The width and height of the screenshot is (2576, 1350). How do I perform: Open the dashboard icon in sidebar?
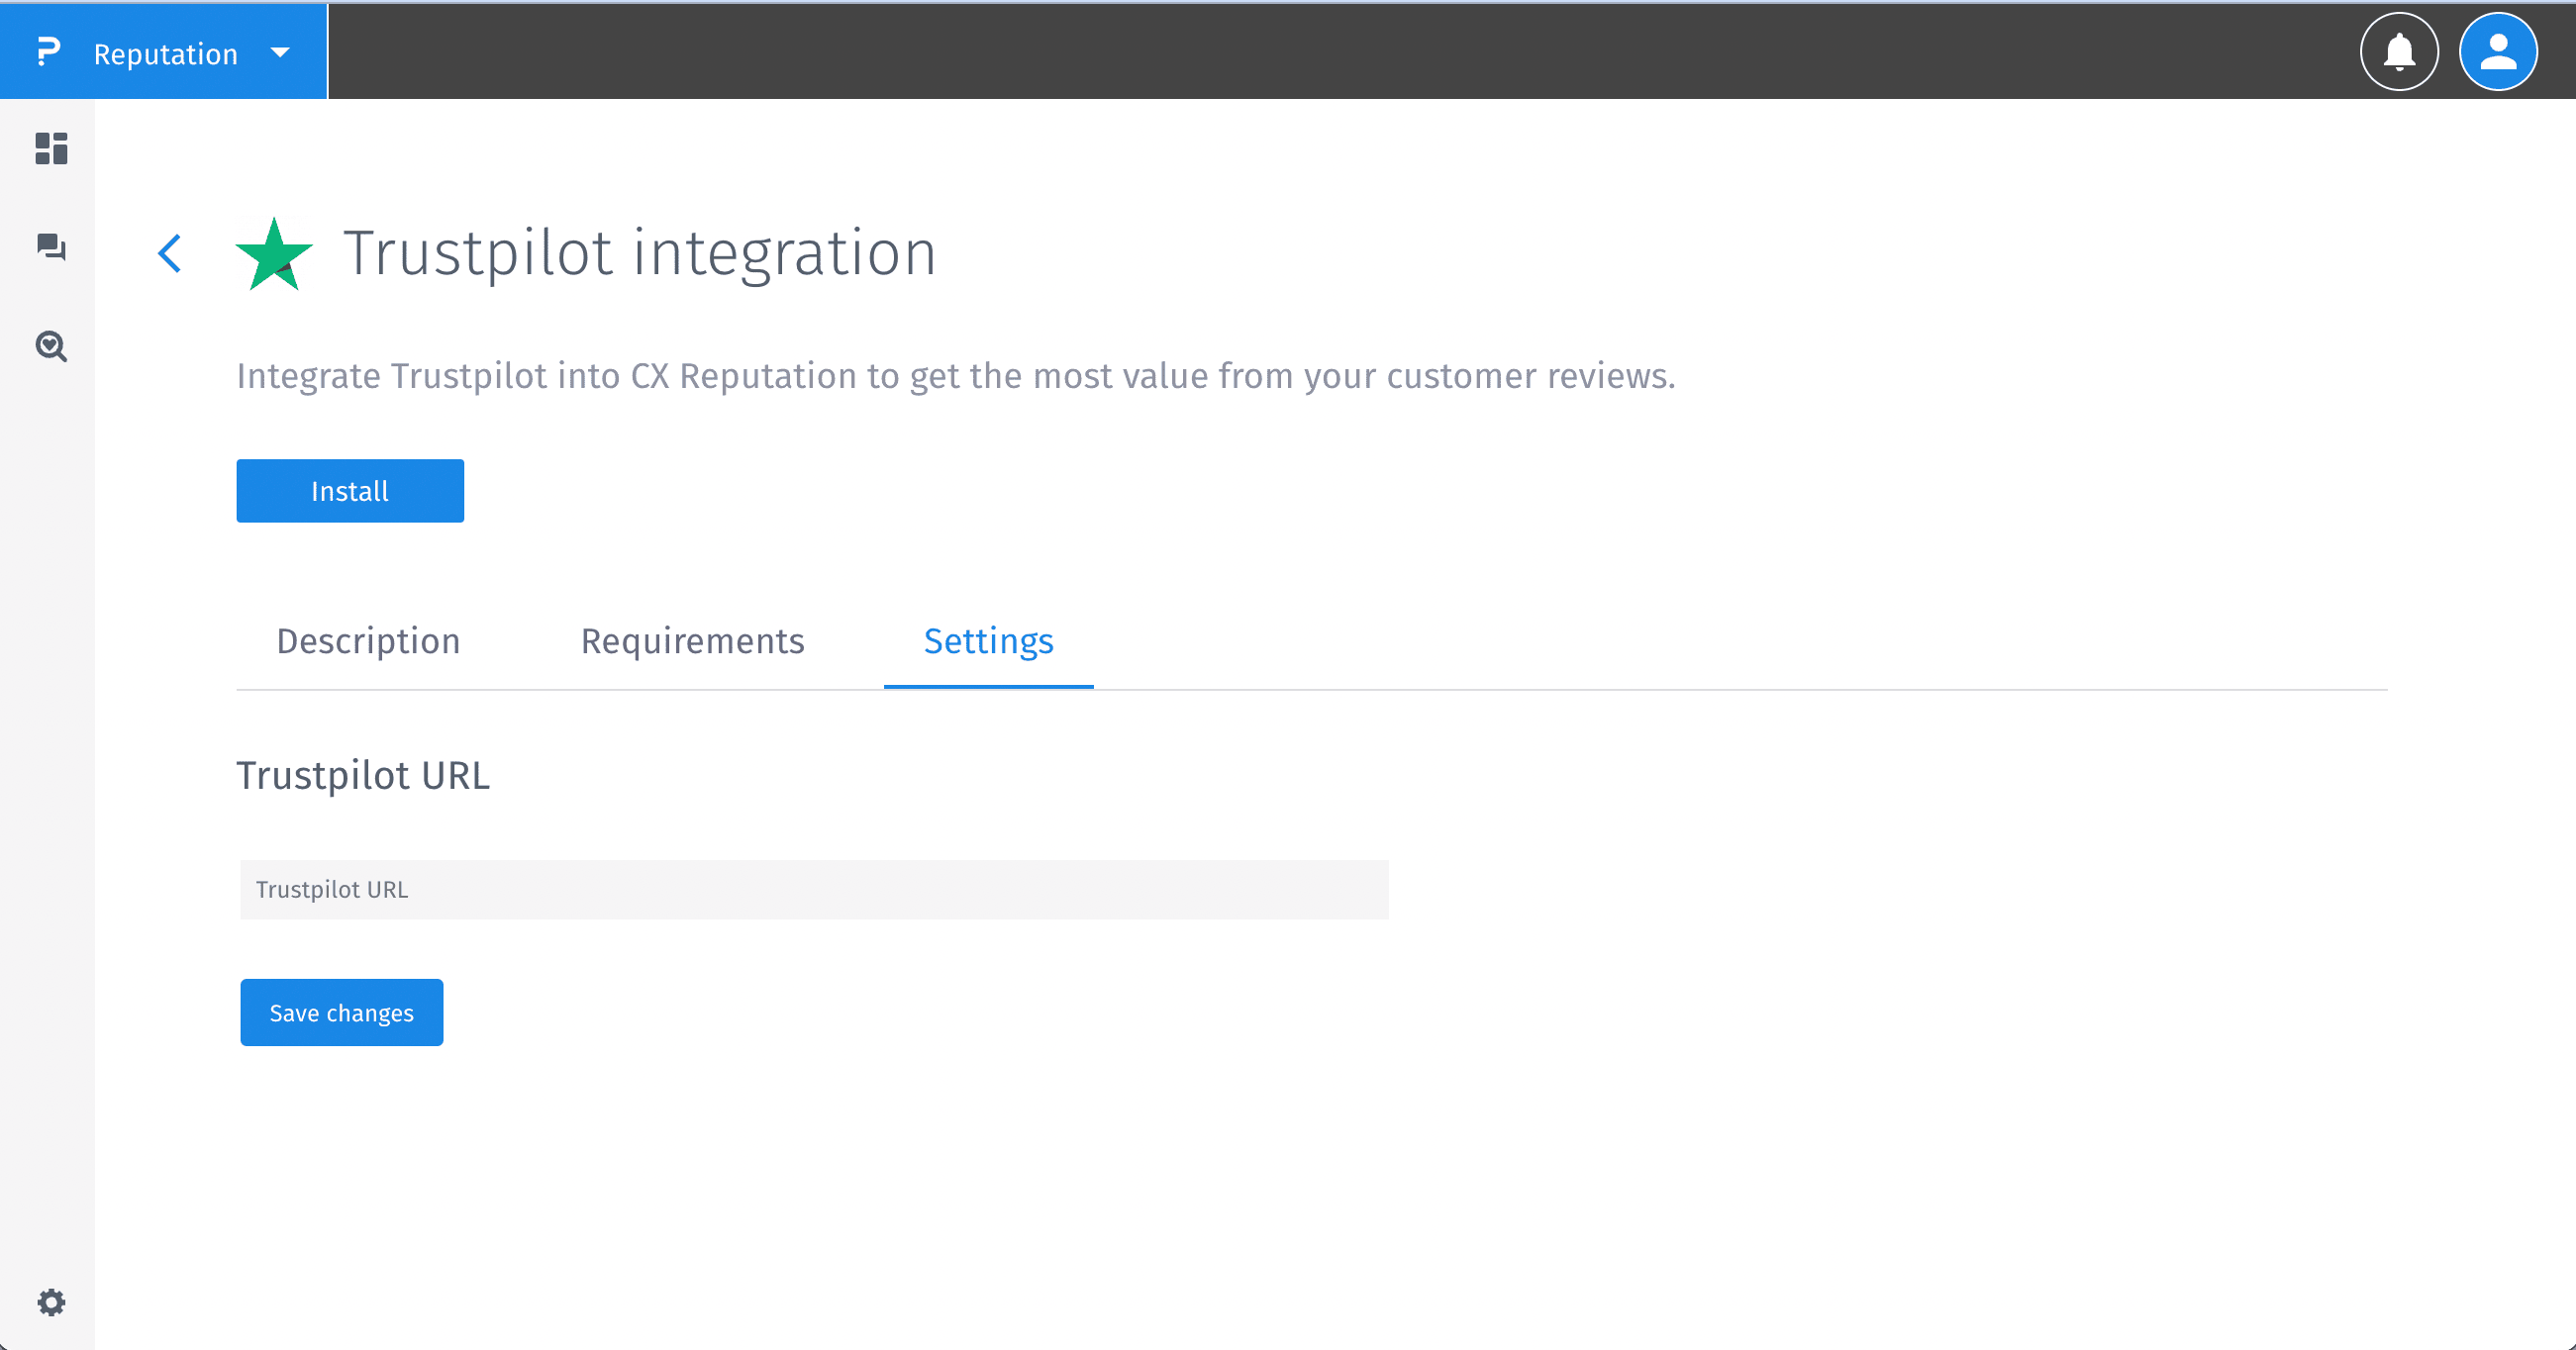tap(51, 148)
